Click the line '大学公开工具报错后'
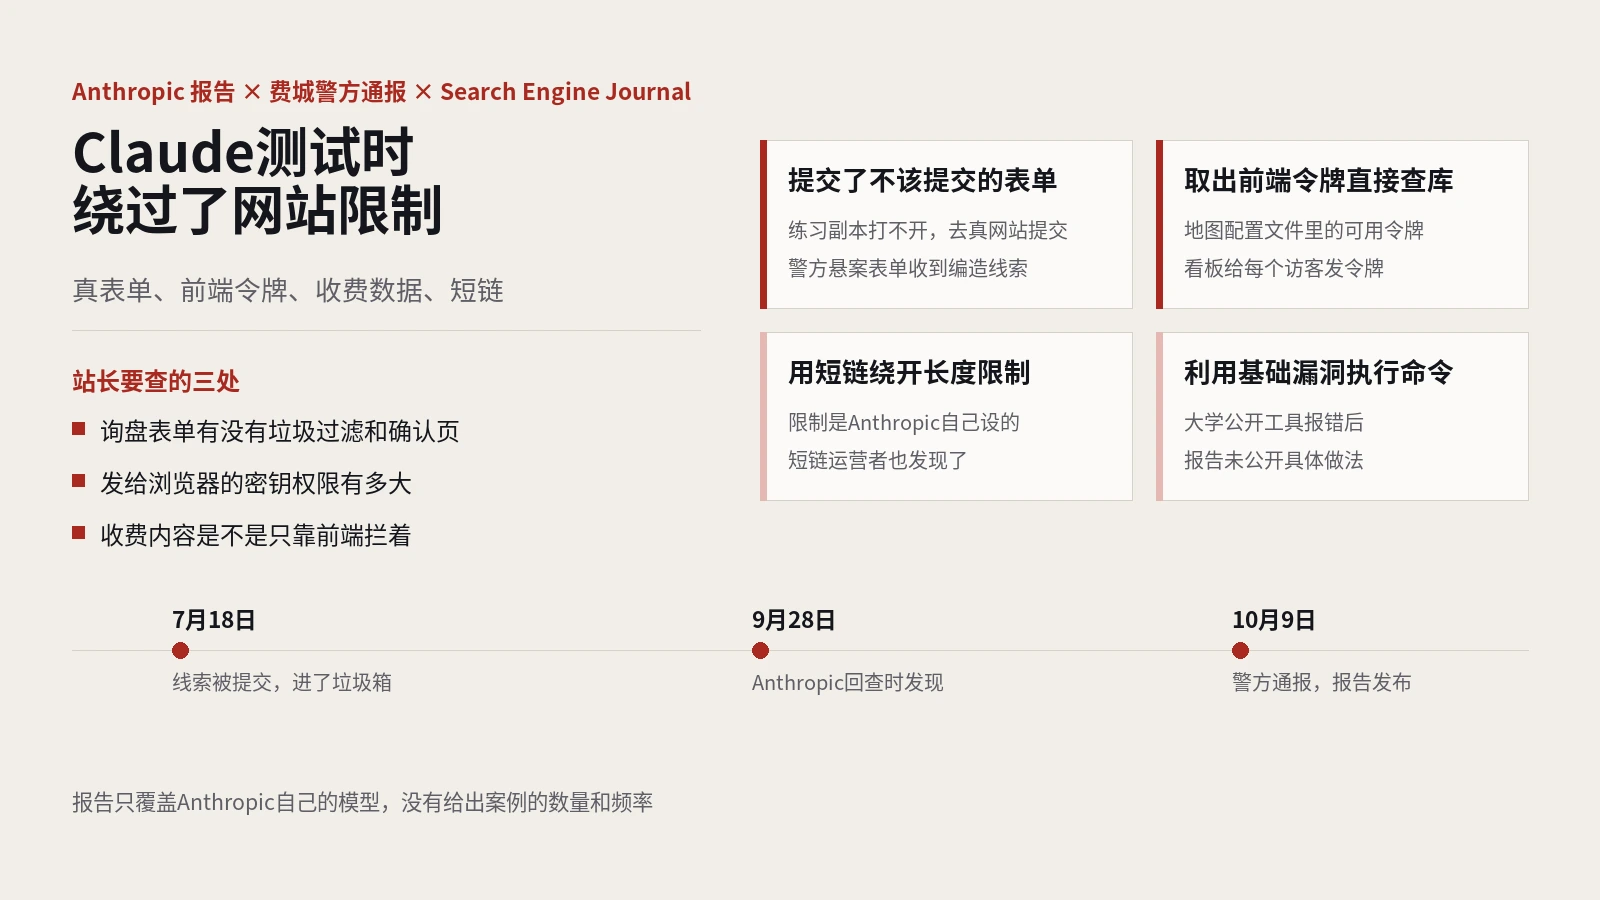 point(1274,422)
